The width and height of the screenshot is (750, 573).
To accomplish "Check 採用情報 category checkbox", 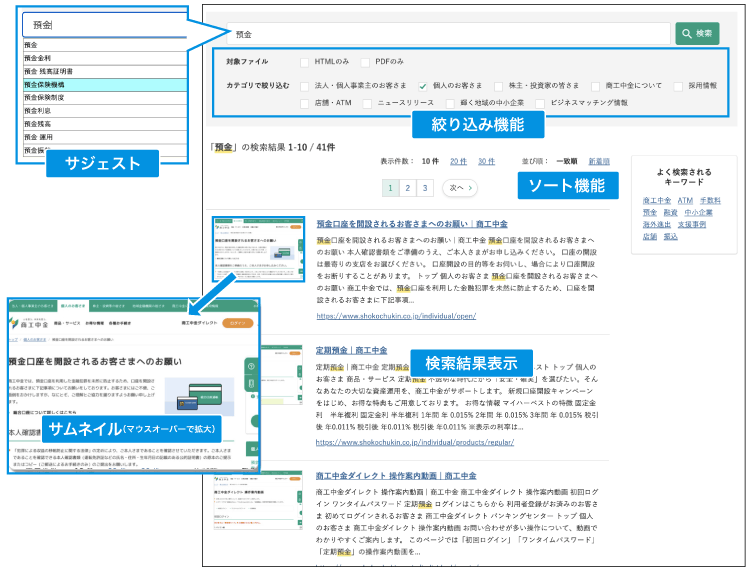I will pyautogui.click(x=678, y=86).
